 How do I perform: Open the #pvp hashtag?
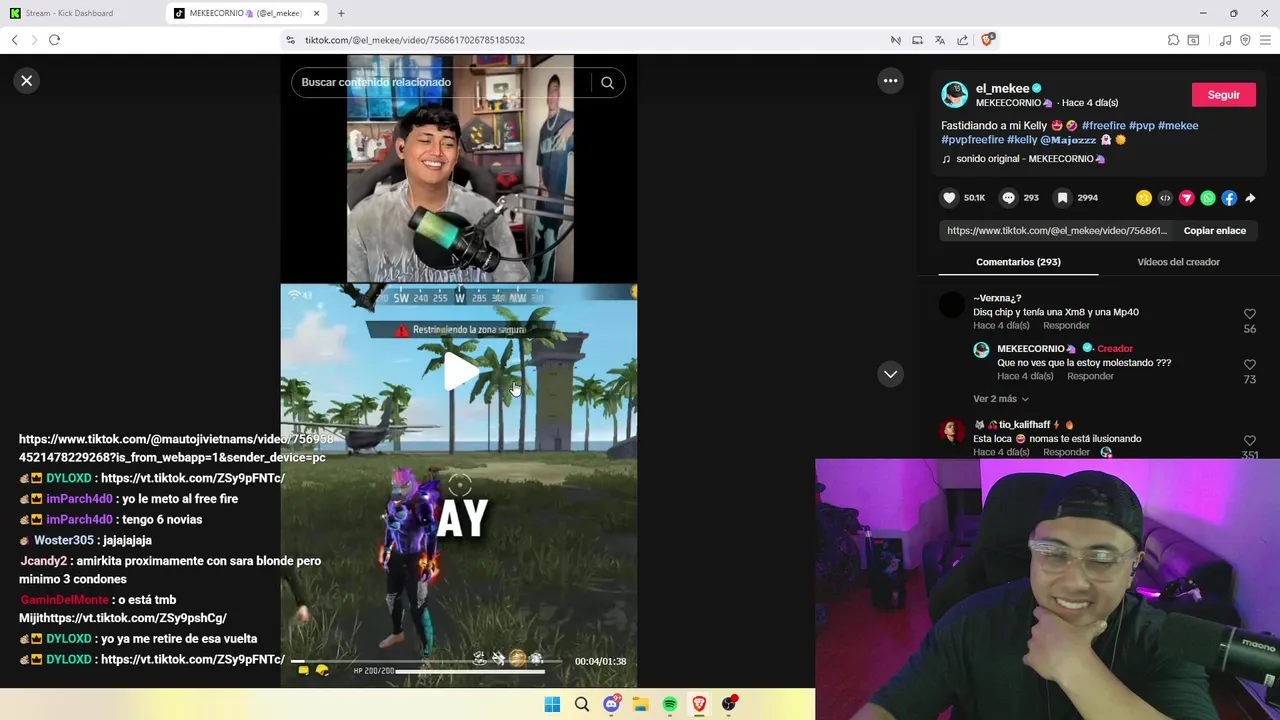(1141, 126)
